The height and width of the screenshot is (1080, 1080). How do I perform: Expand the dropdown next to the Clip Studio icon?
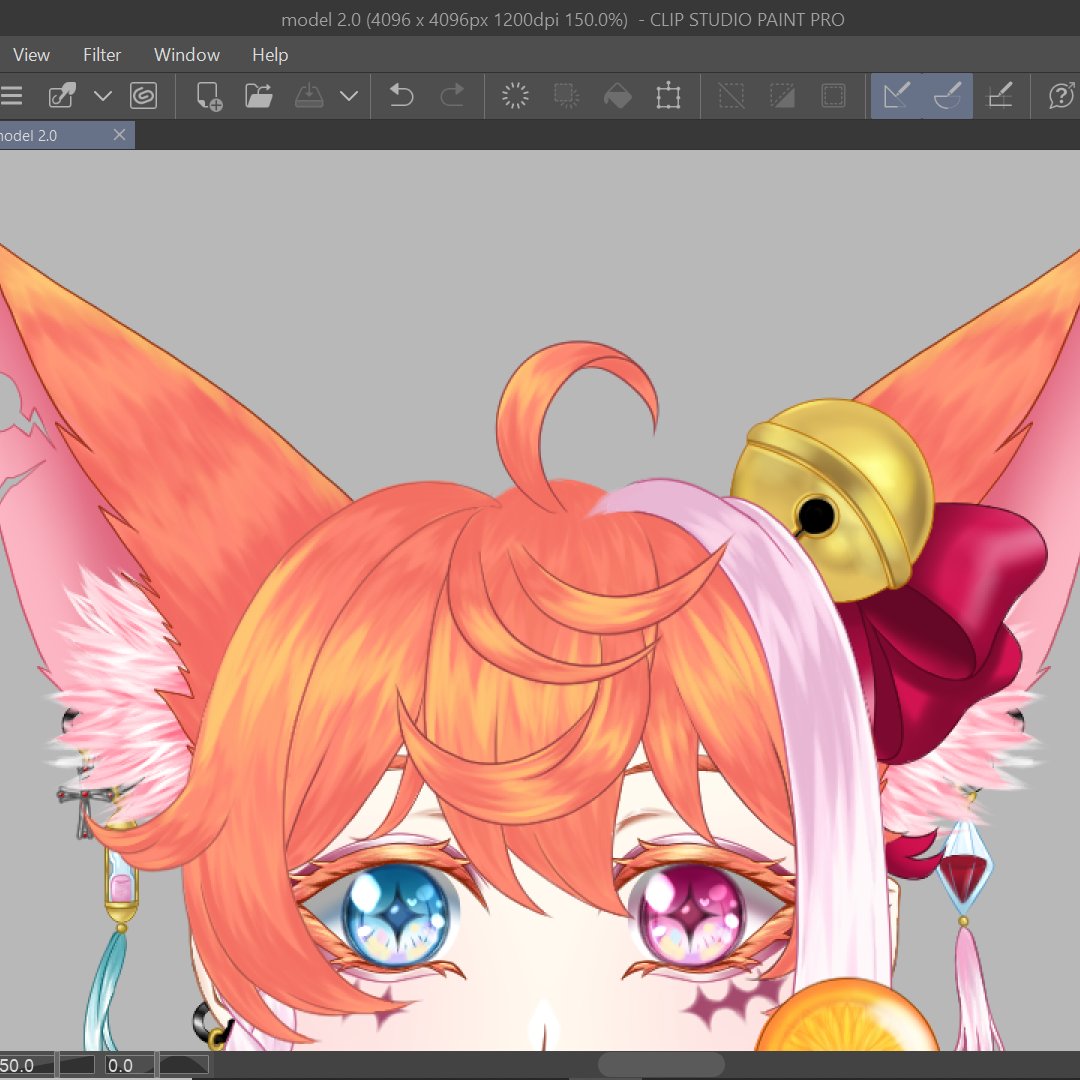click(x=103, y=96)
